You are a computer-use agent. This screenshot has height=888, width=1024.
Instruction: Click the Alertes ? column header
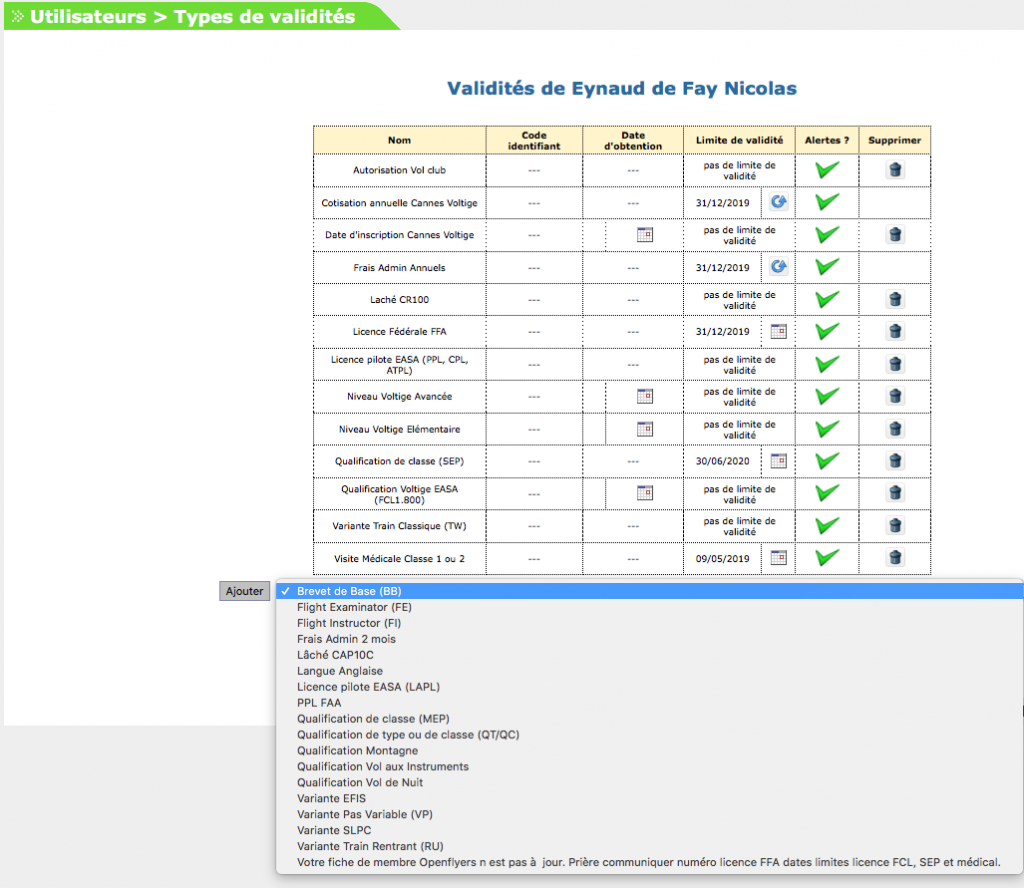pos(827,140)
